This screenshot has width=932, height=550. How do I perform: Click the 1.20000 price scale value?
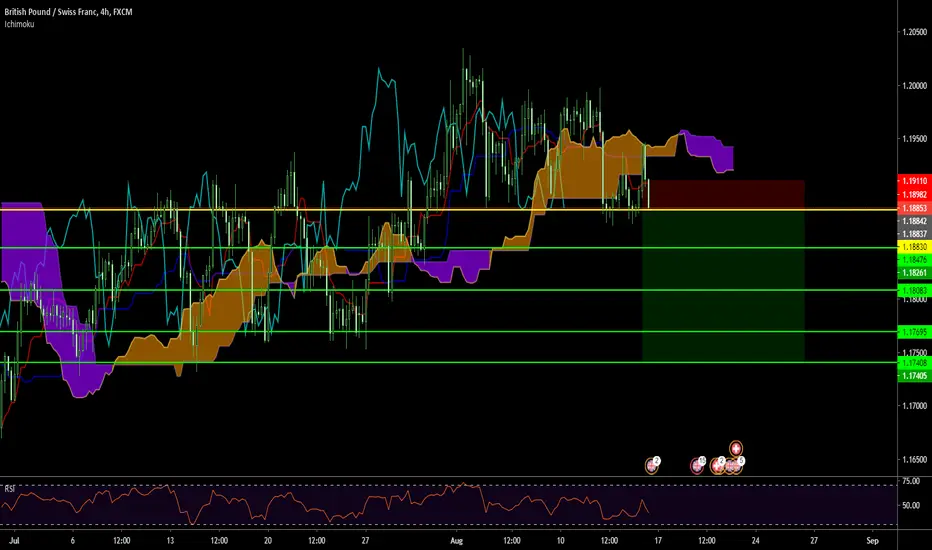pyautogui.click(x=914, y=86)
